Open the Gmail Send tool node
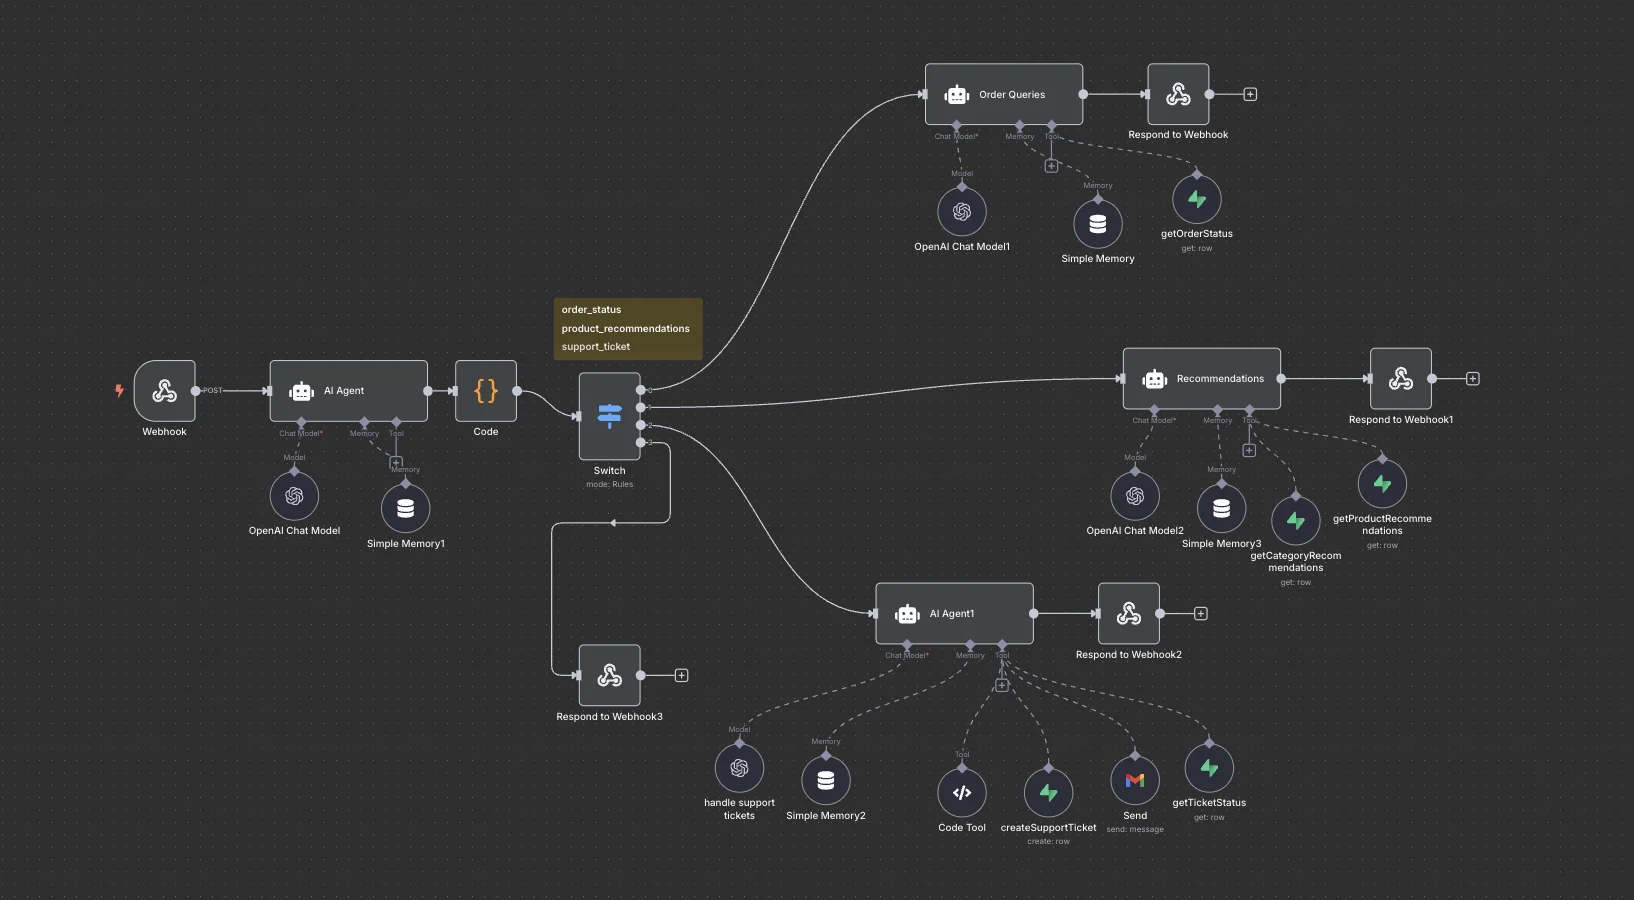 point(1135,780)
